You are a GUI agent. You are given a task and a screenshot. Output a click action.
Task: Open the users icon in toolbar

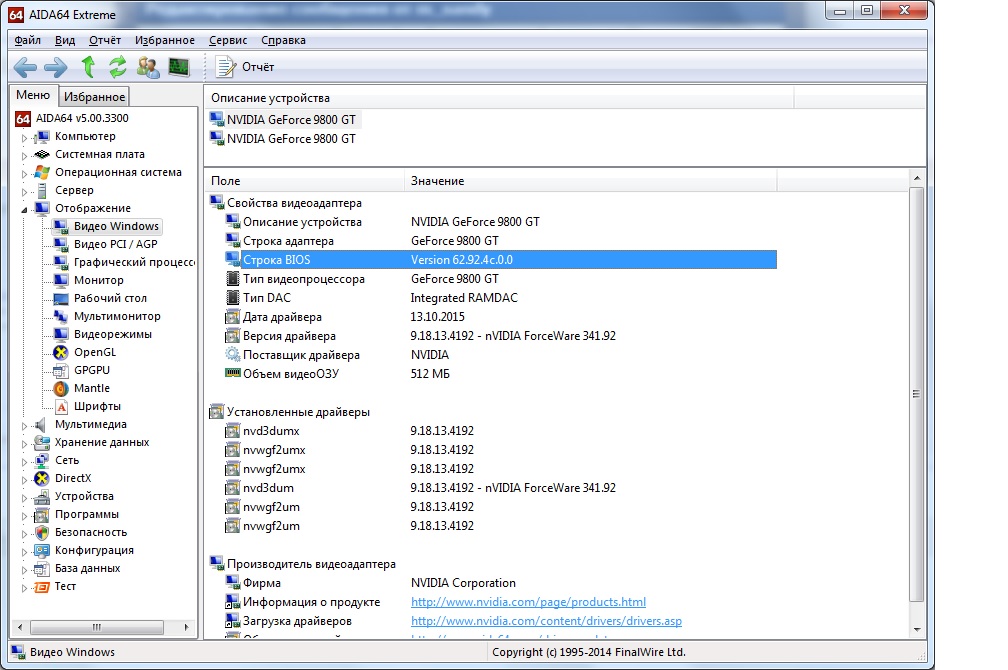coord(148,67)
